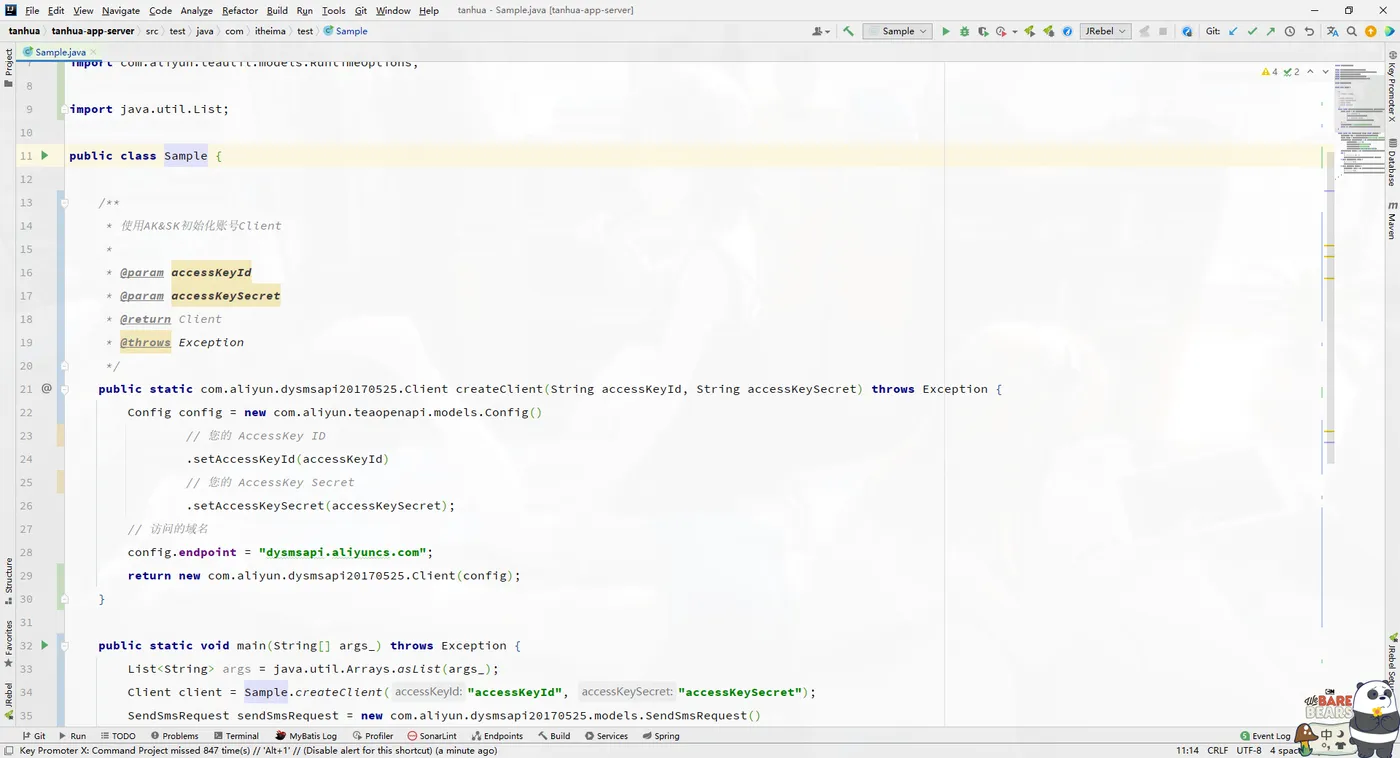Image resolution: width=1400 pixels, height=758 pixels.
Task: Click the next highlighted error down arrow
Action: click(x=1324, y=72)
